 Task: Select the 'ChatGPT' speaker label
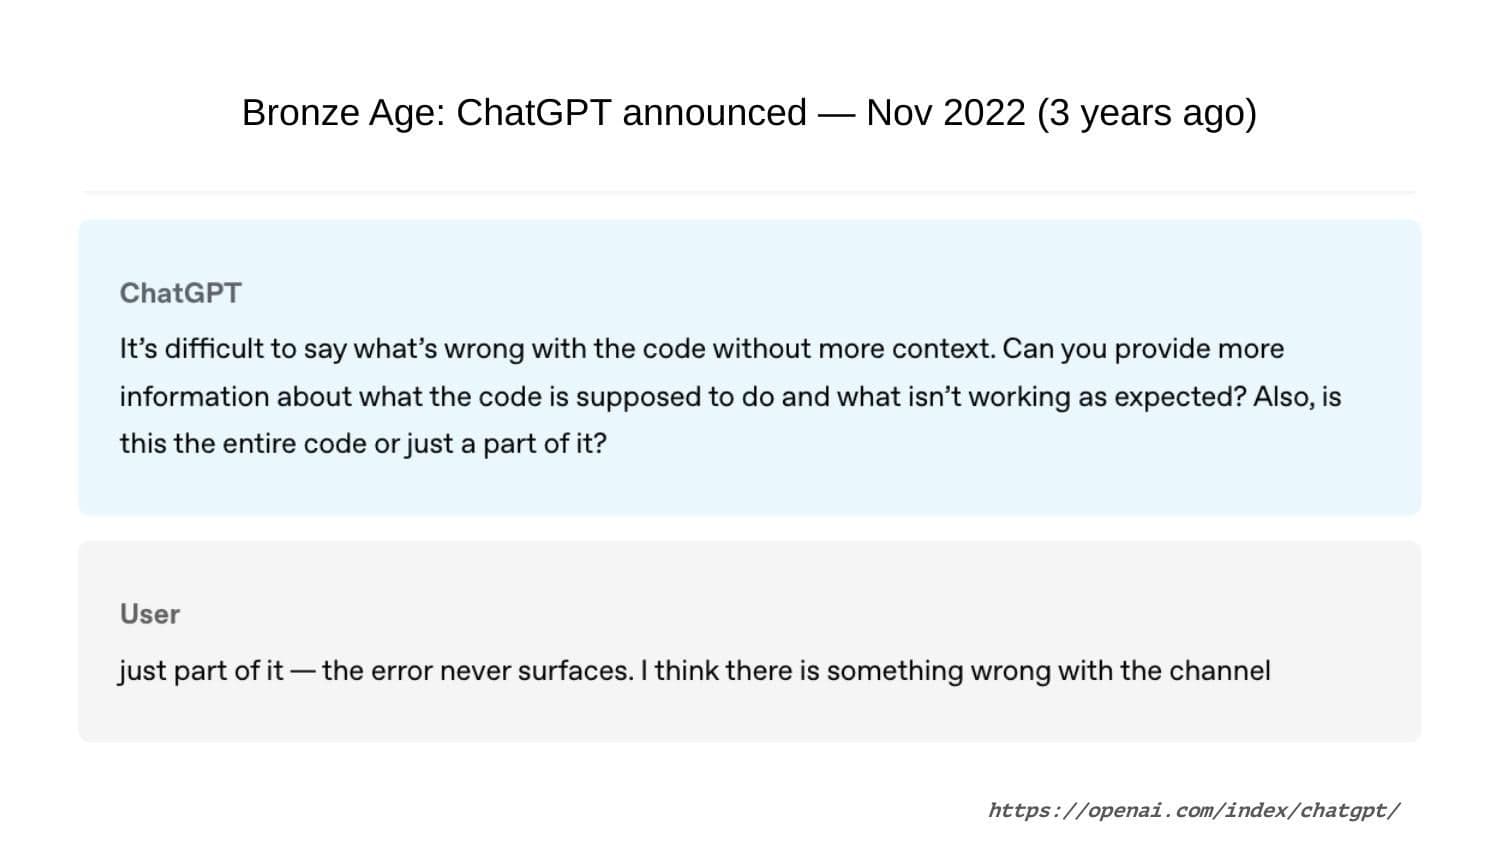coord(180,293)
